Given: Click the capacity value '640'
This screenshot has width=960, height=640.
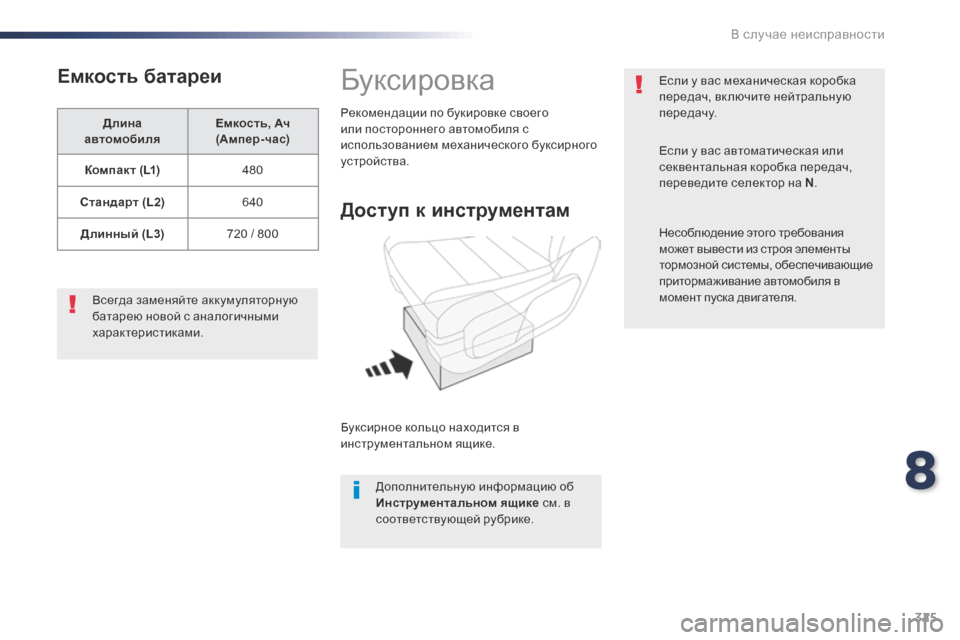Looking at the screenshot, I should click(x=253, y=202).
